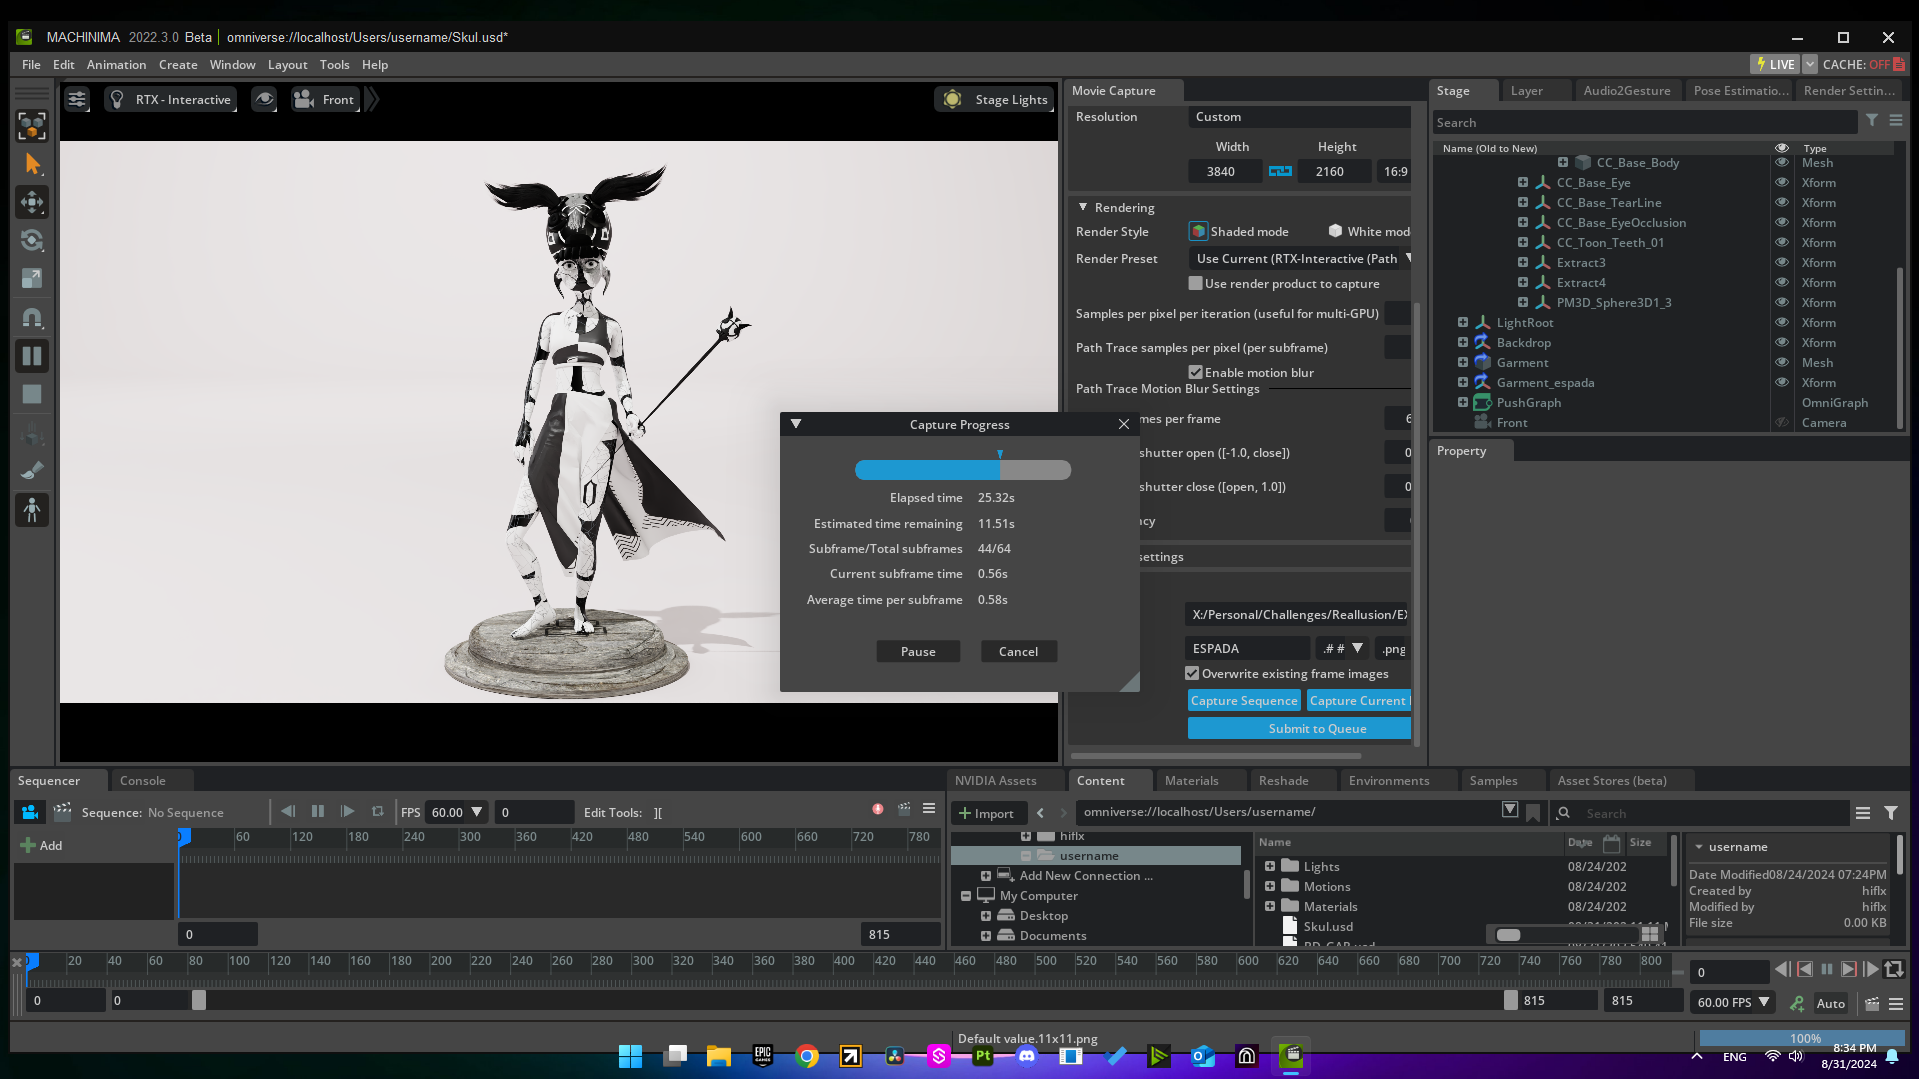Activate the Move tool in left toolbar
This screenshot has width=1919, height=1079.
32,203
